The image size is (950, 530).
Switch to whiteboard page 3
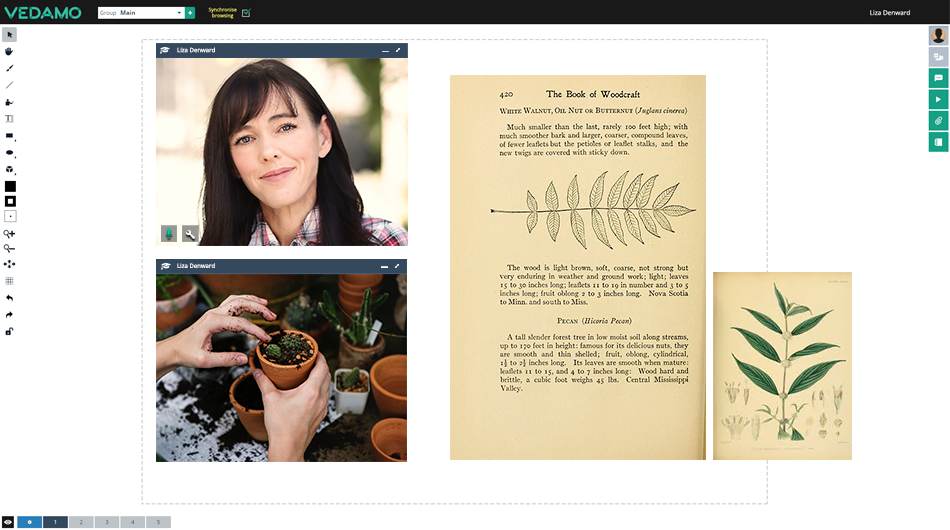click(x=107, y=522)
